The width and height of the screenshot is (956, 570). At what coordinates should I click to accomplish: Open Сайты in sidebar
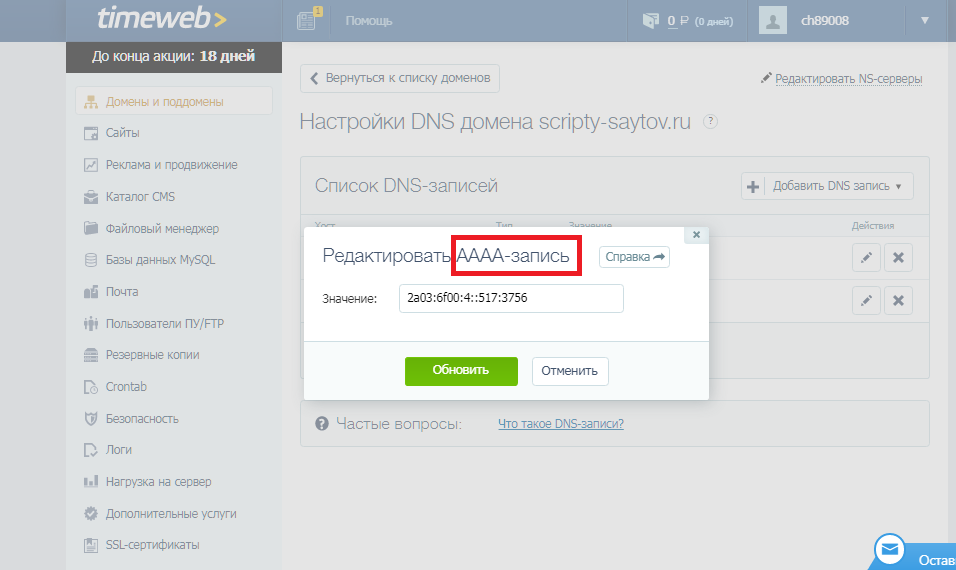click(123, 133)
